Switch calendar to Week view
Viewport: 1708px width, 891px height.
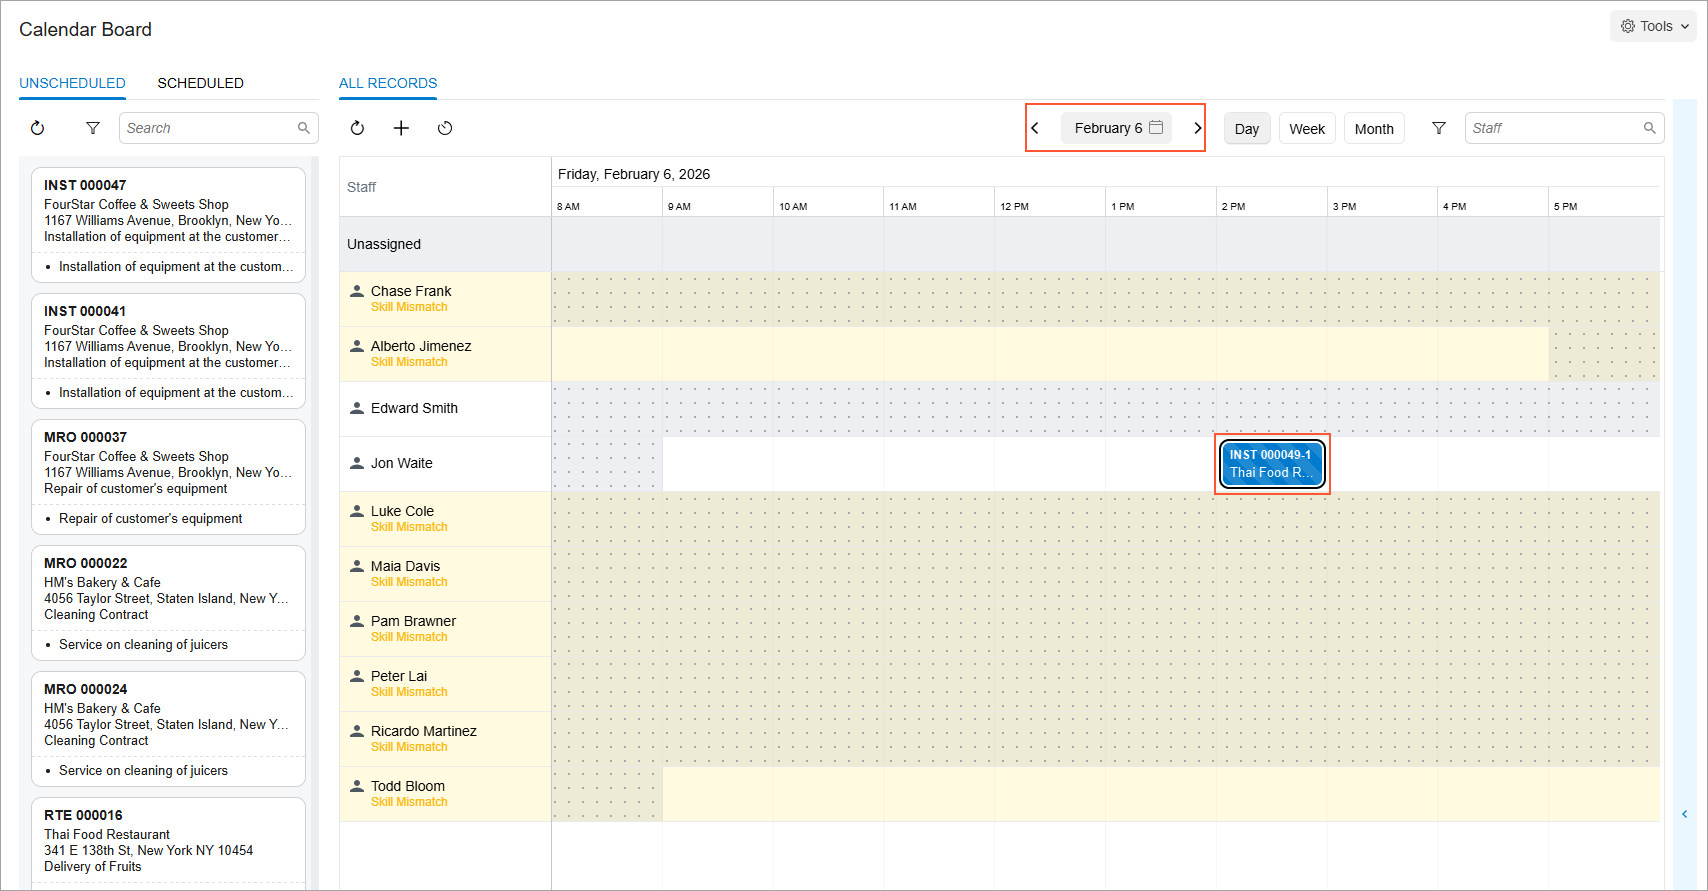click(1307, 129)
